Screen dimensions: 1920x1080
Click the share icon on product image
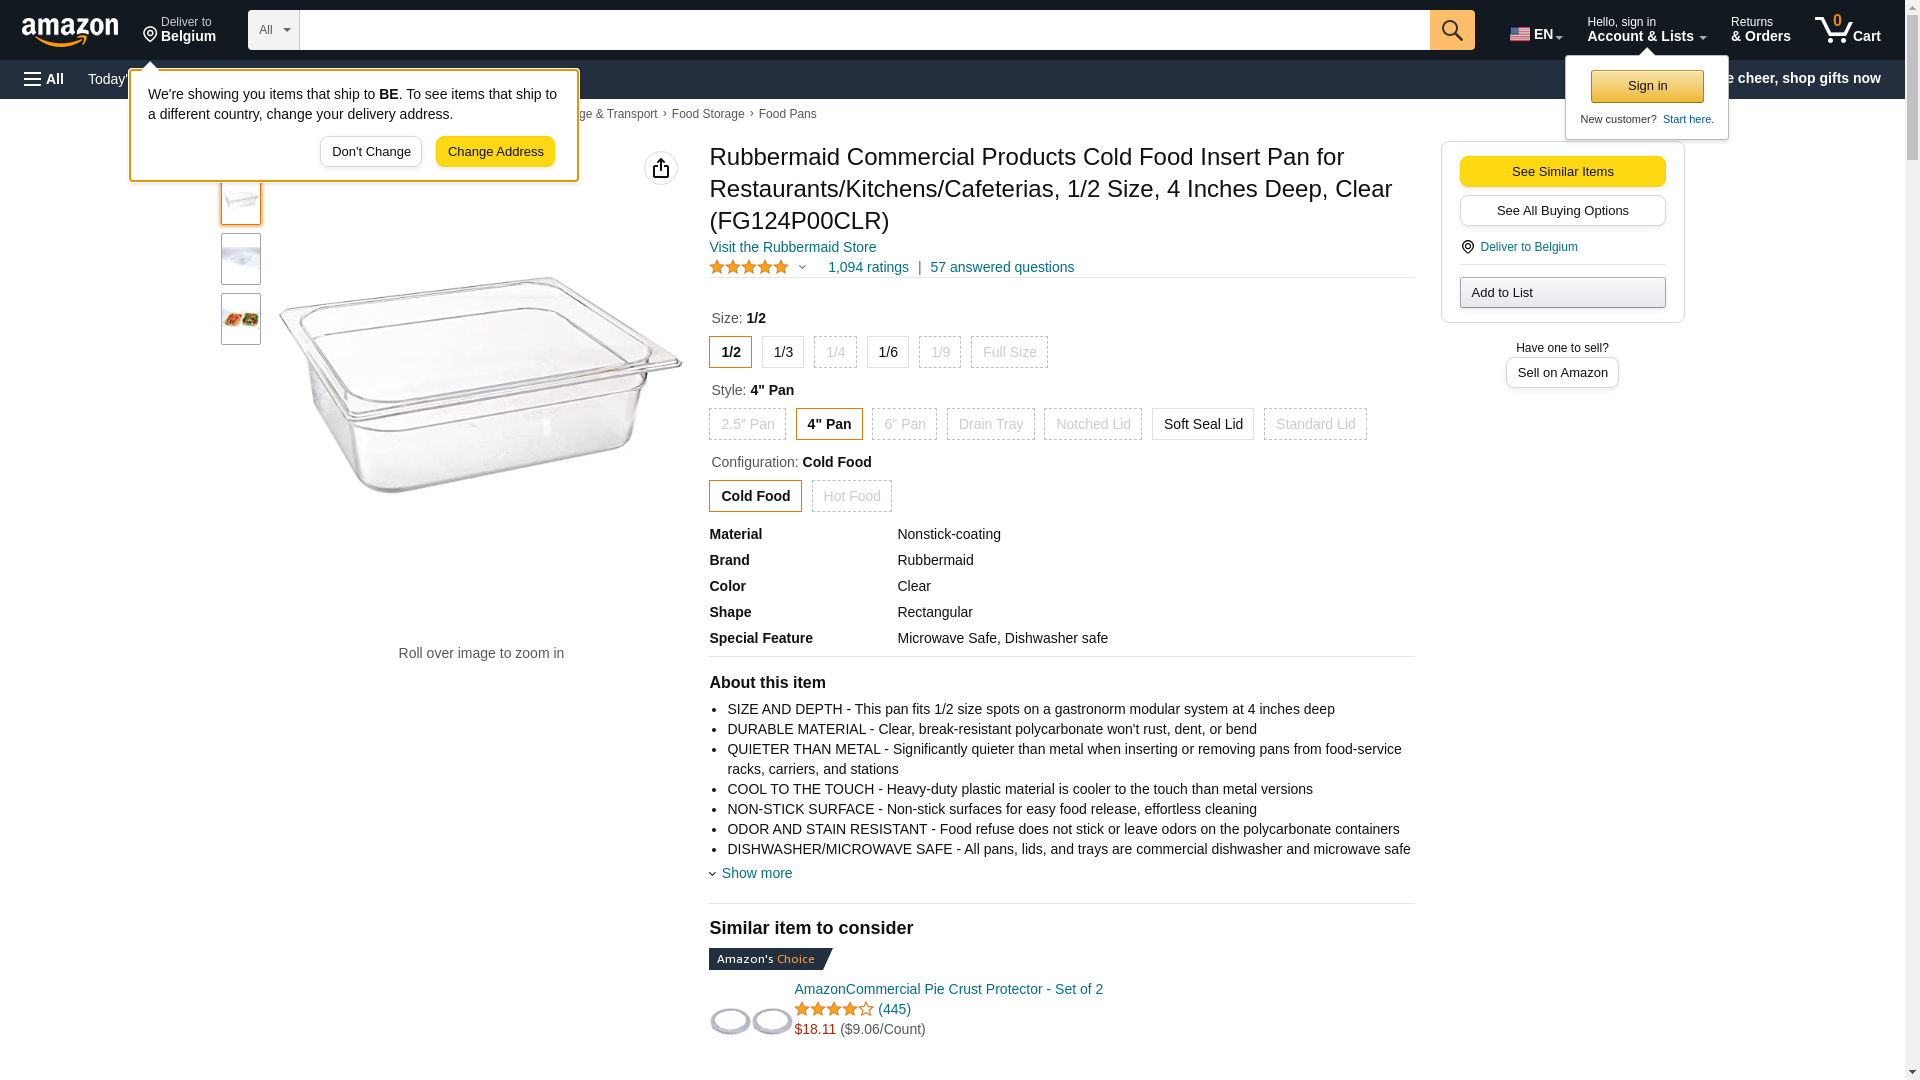[x=661, y=168]
